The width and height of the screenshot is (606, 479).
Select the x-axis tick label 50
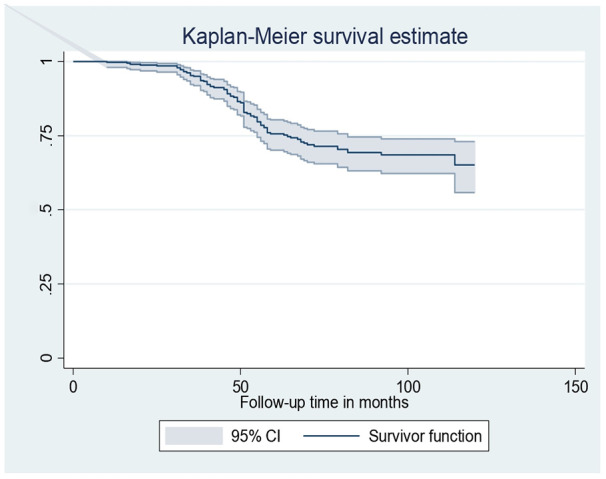pyautogui.click(x=240, y=385)
